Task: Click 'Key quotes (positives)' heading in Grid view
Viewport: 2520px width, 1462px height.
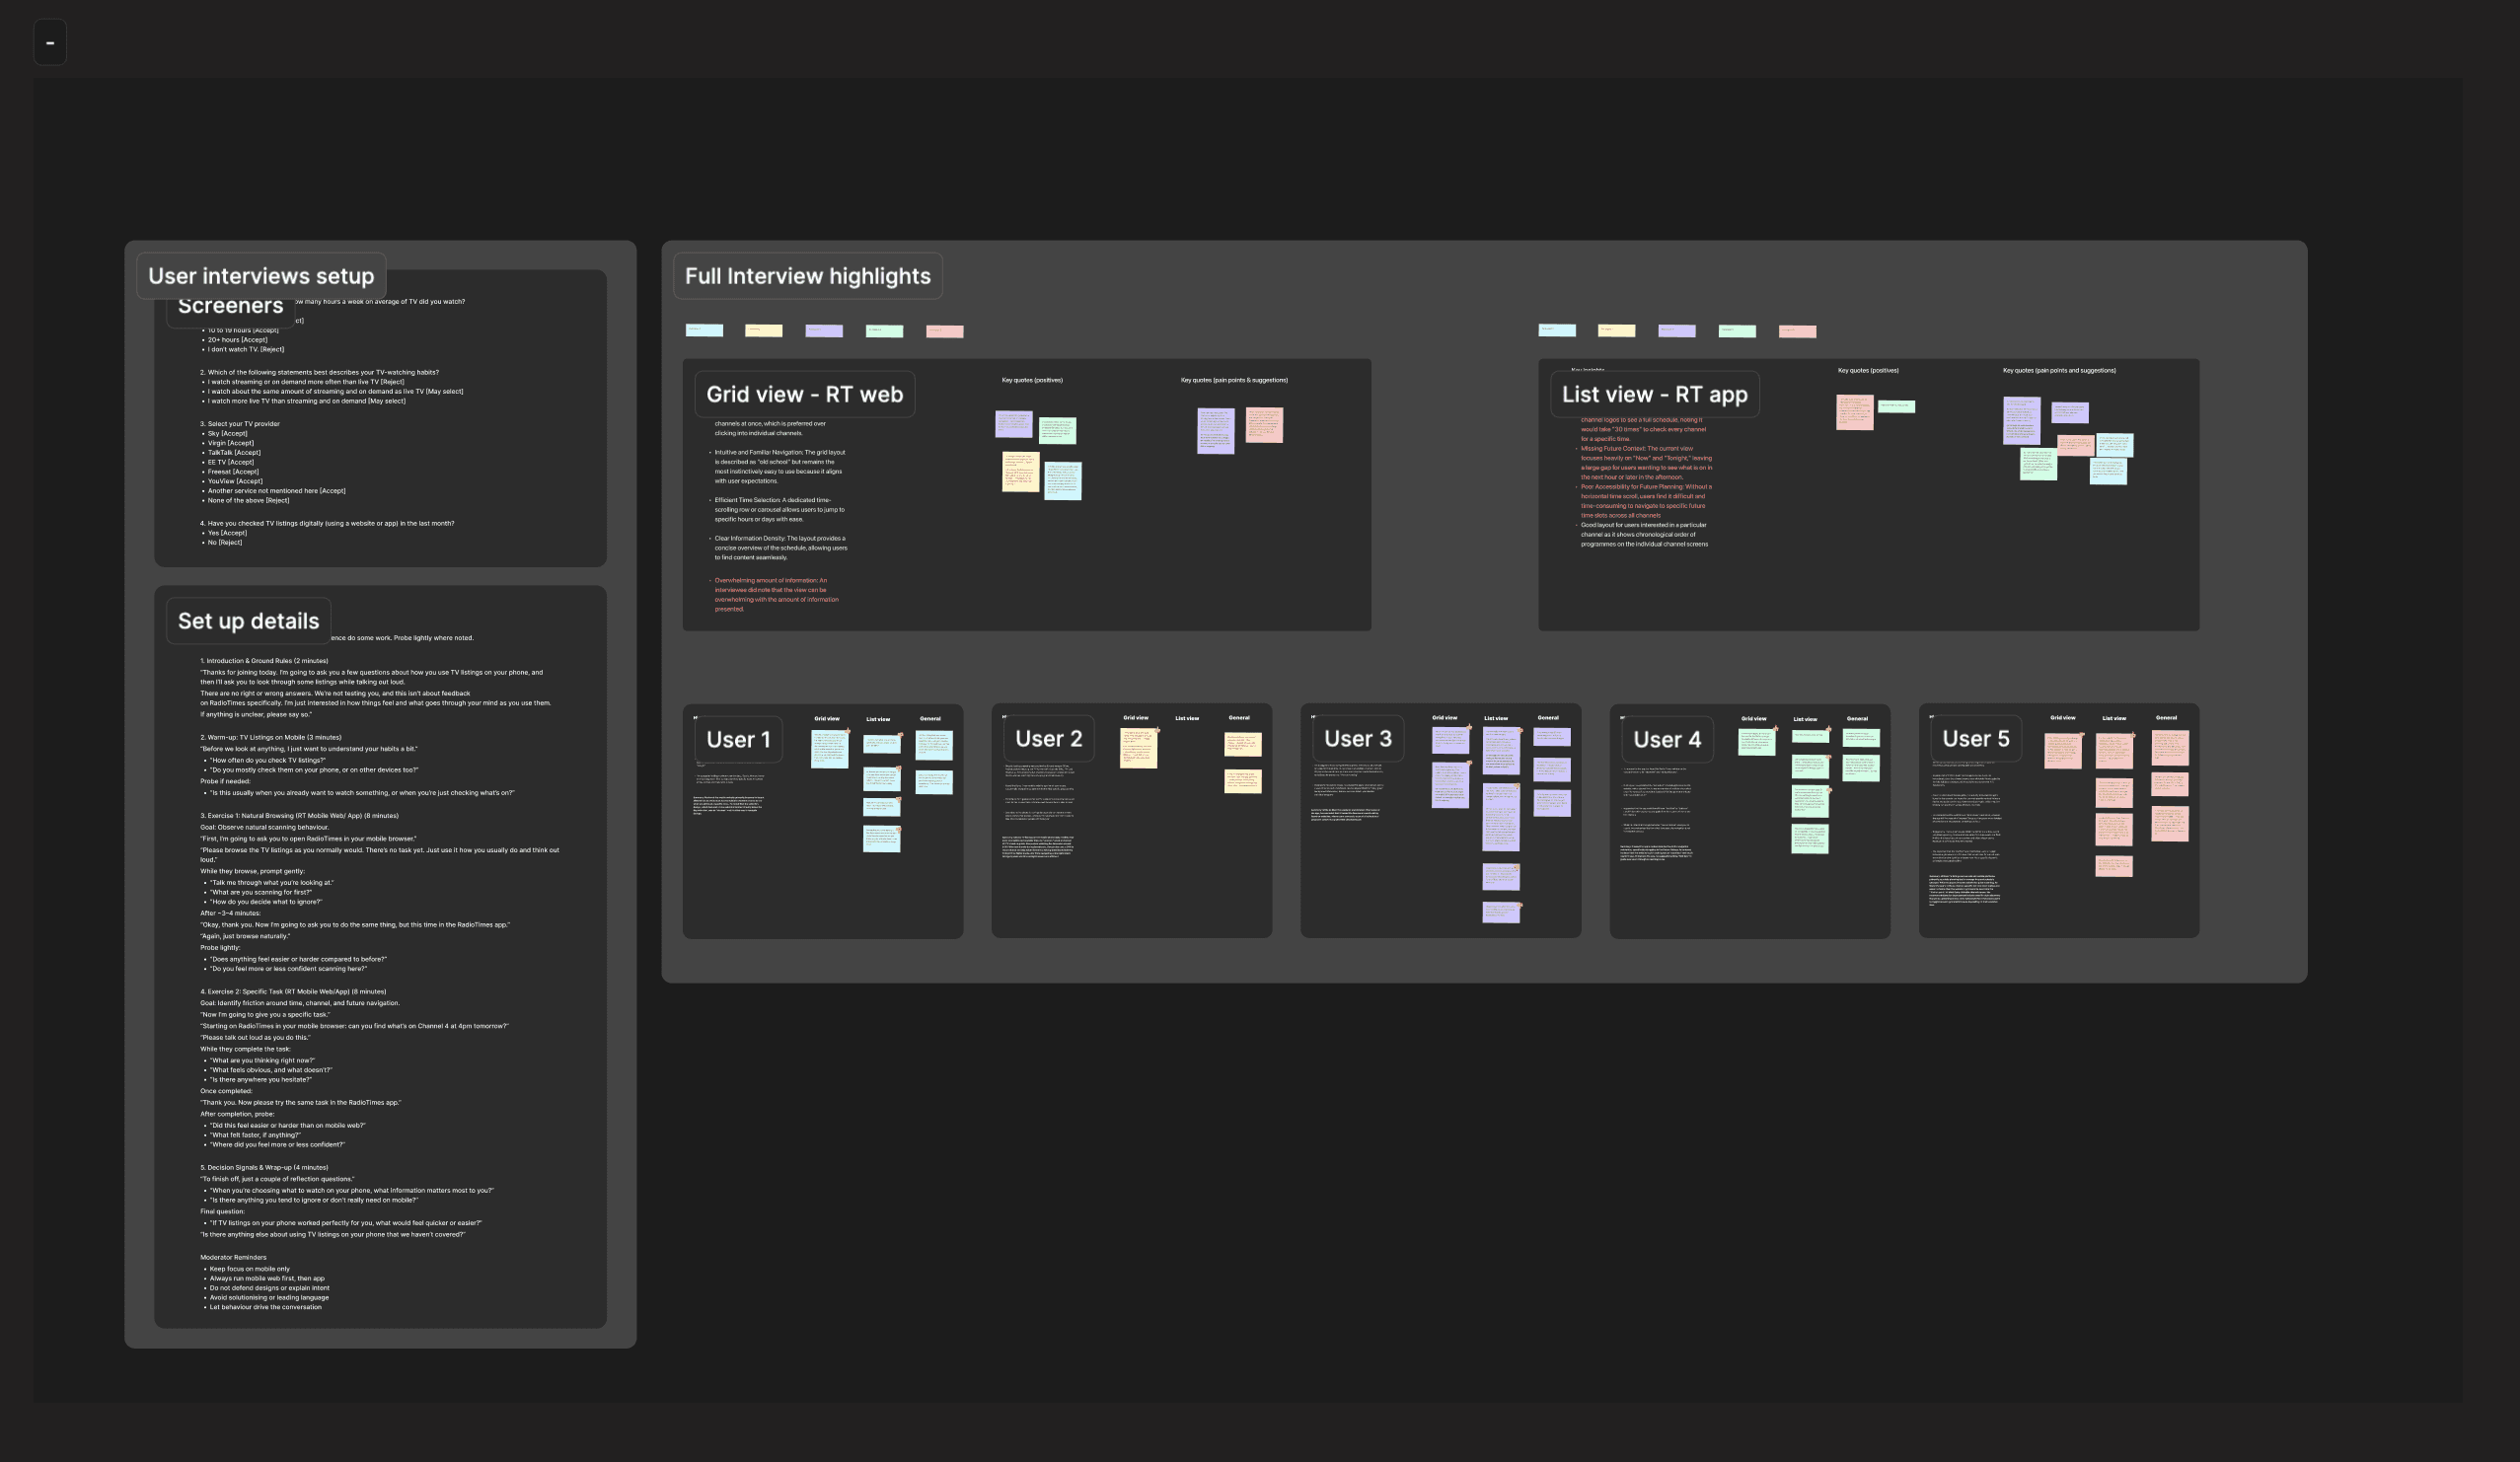Action: click(1032, 380)
